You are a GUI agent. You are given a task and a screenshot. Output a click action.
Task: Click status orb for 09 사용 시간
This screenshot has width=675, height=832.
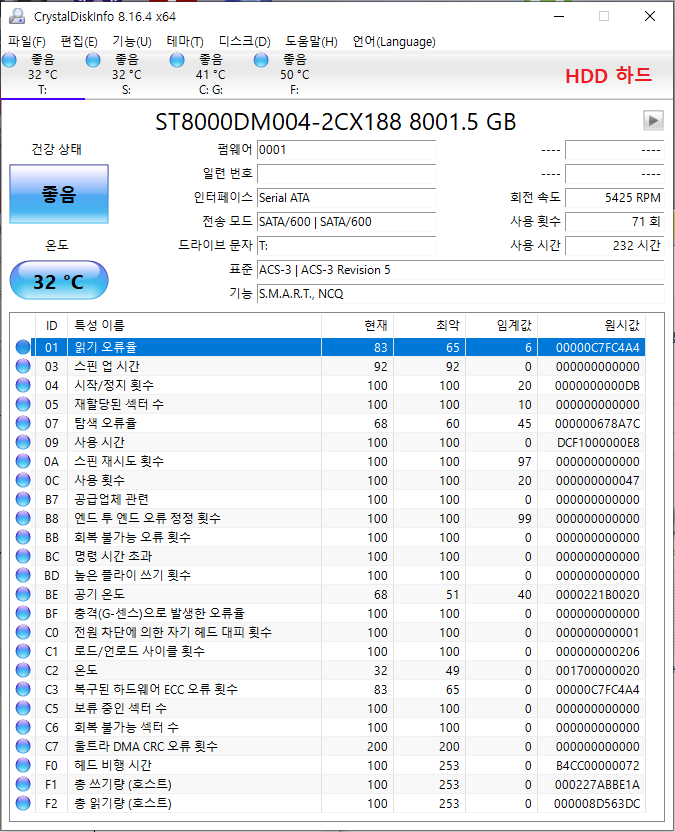(23, 442)
